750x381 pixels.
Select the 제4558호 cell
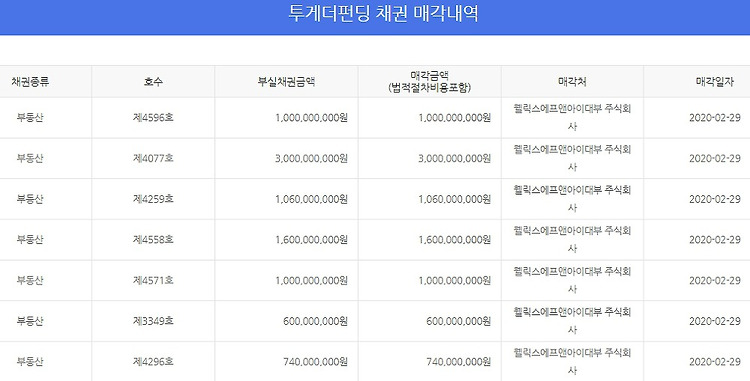(x=153, y=239)
